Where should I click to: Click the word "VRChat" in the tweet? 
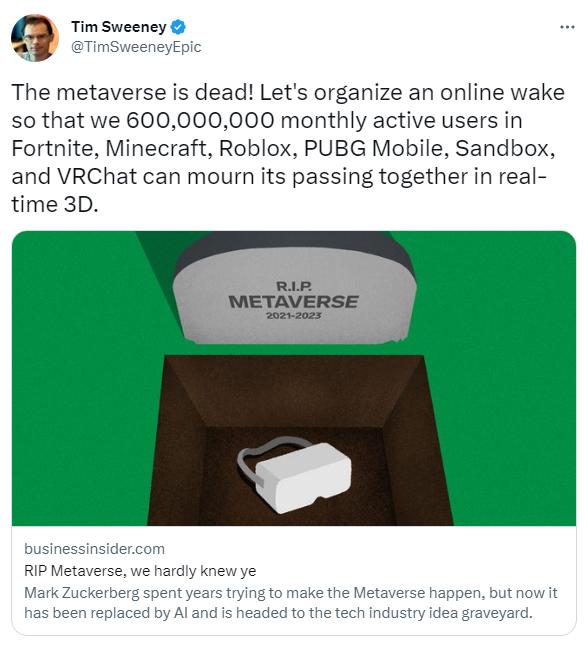point(97,176)
